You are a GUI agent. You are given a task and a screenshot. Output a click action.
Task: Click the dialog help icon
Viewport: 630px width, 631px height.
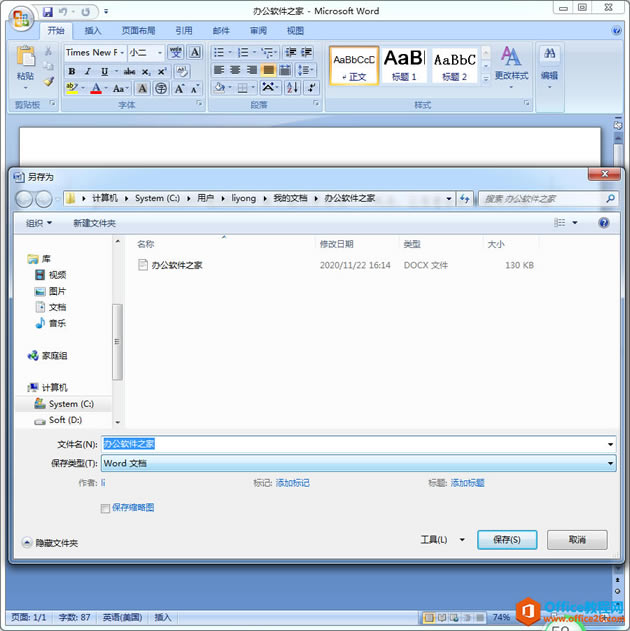tap(603, 223)
